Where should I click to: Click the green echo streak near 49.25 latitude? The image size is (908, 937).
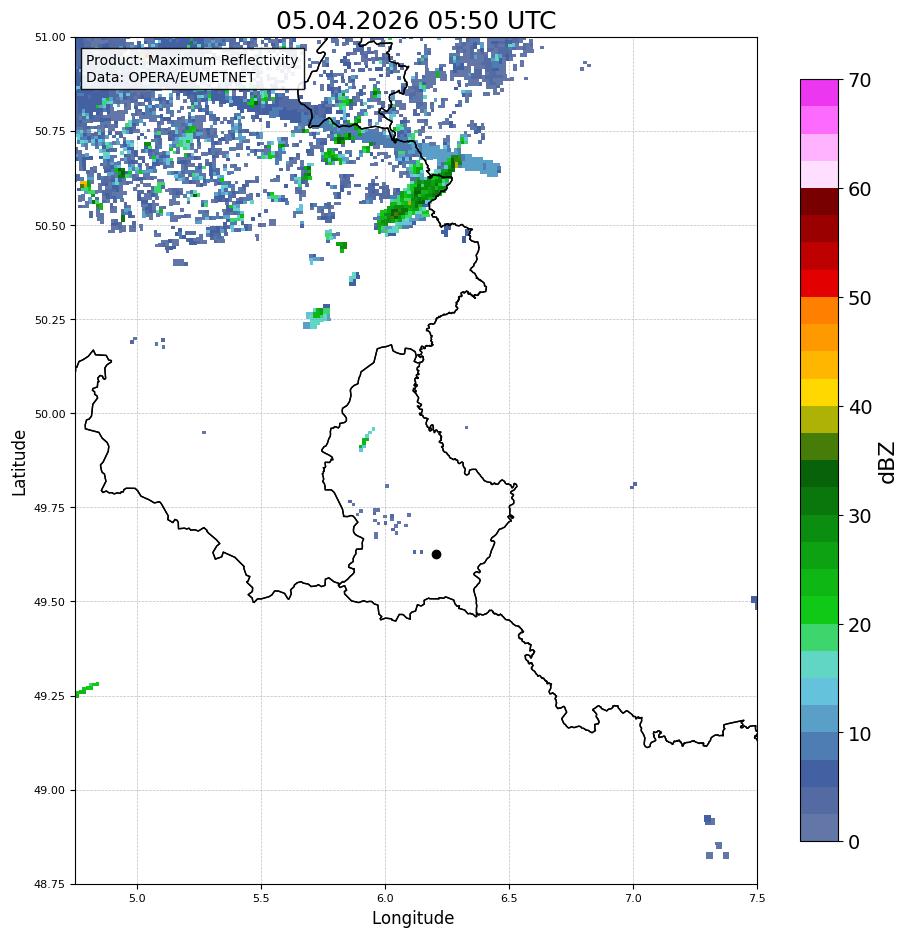pyautogui.click(x=87, y=690)
